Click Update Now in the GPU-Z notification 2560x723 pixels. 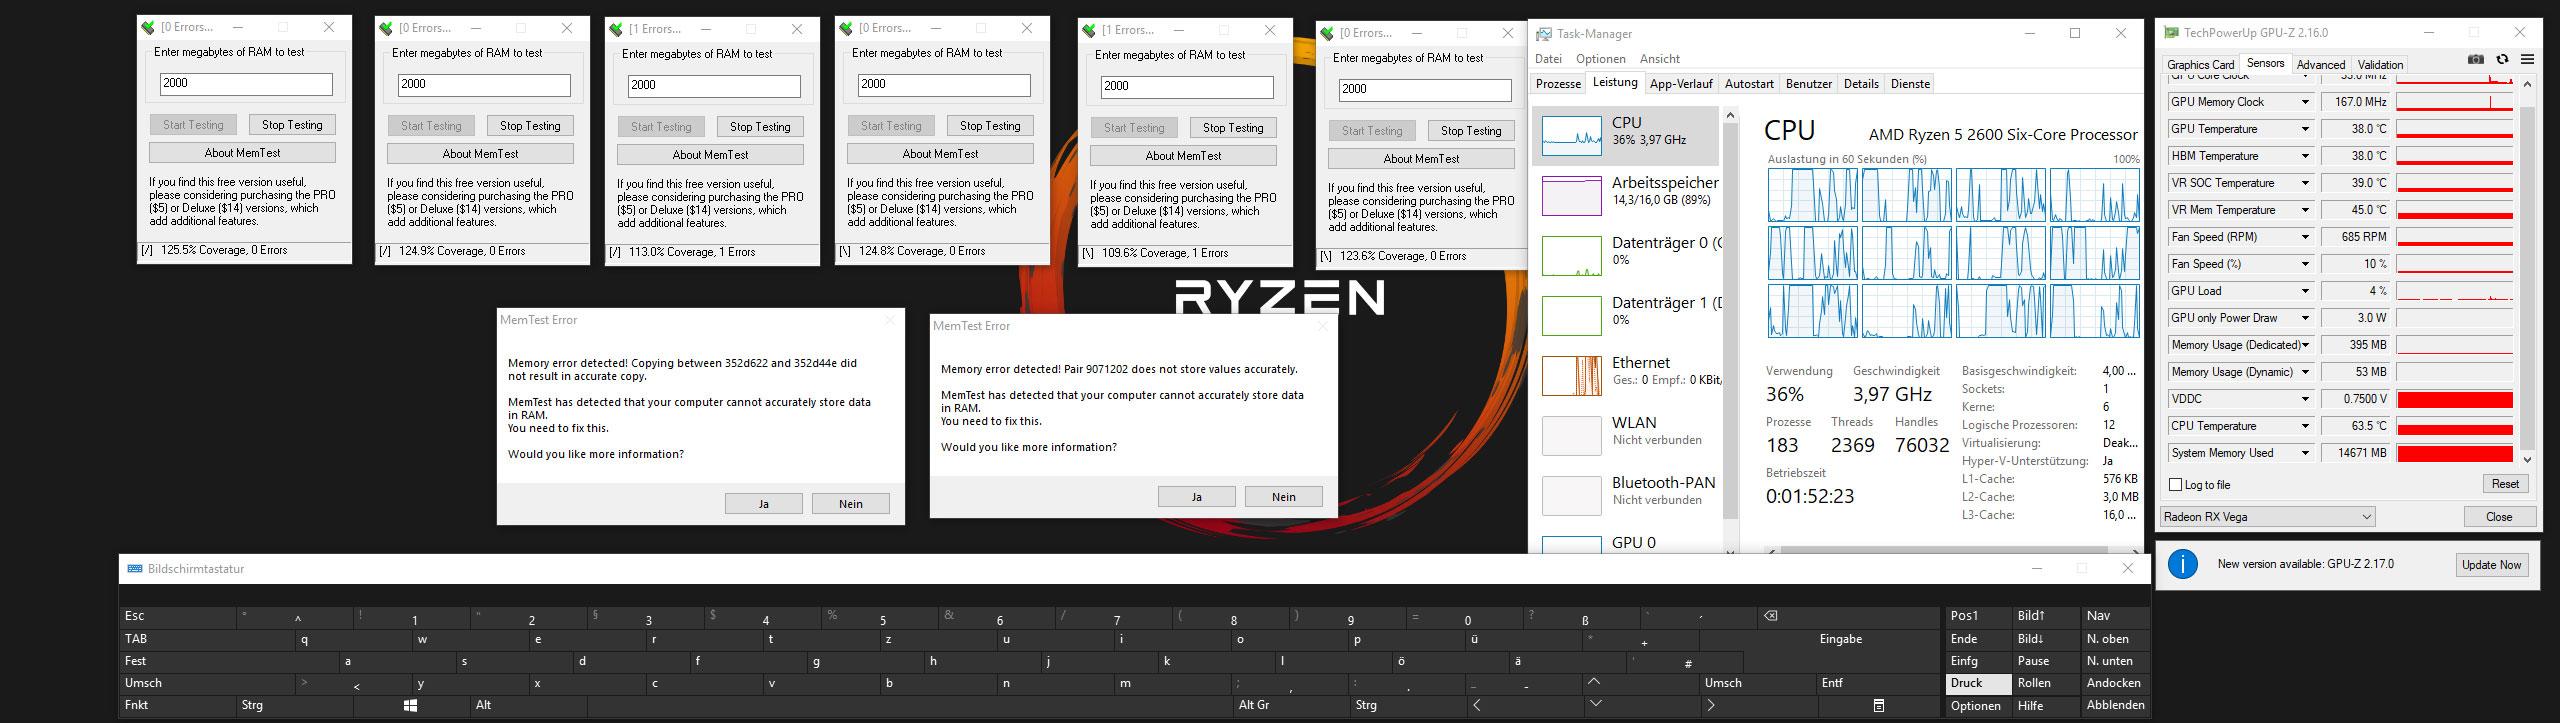coord(2491,565)
